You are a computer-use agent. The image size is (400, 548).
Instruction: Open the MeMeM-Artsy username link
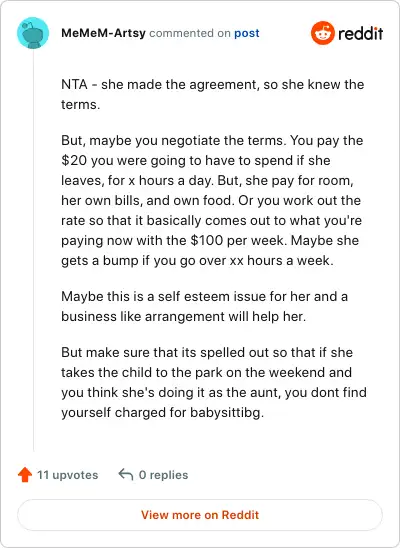(103, 33)
